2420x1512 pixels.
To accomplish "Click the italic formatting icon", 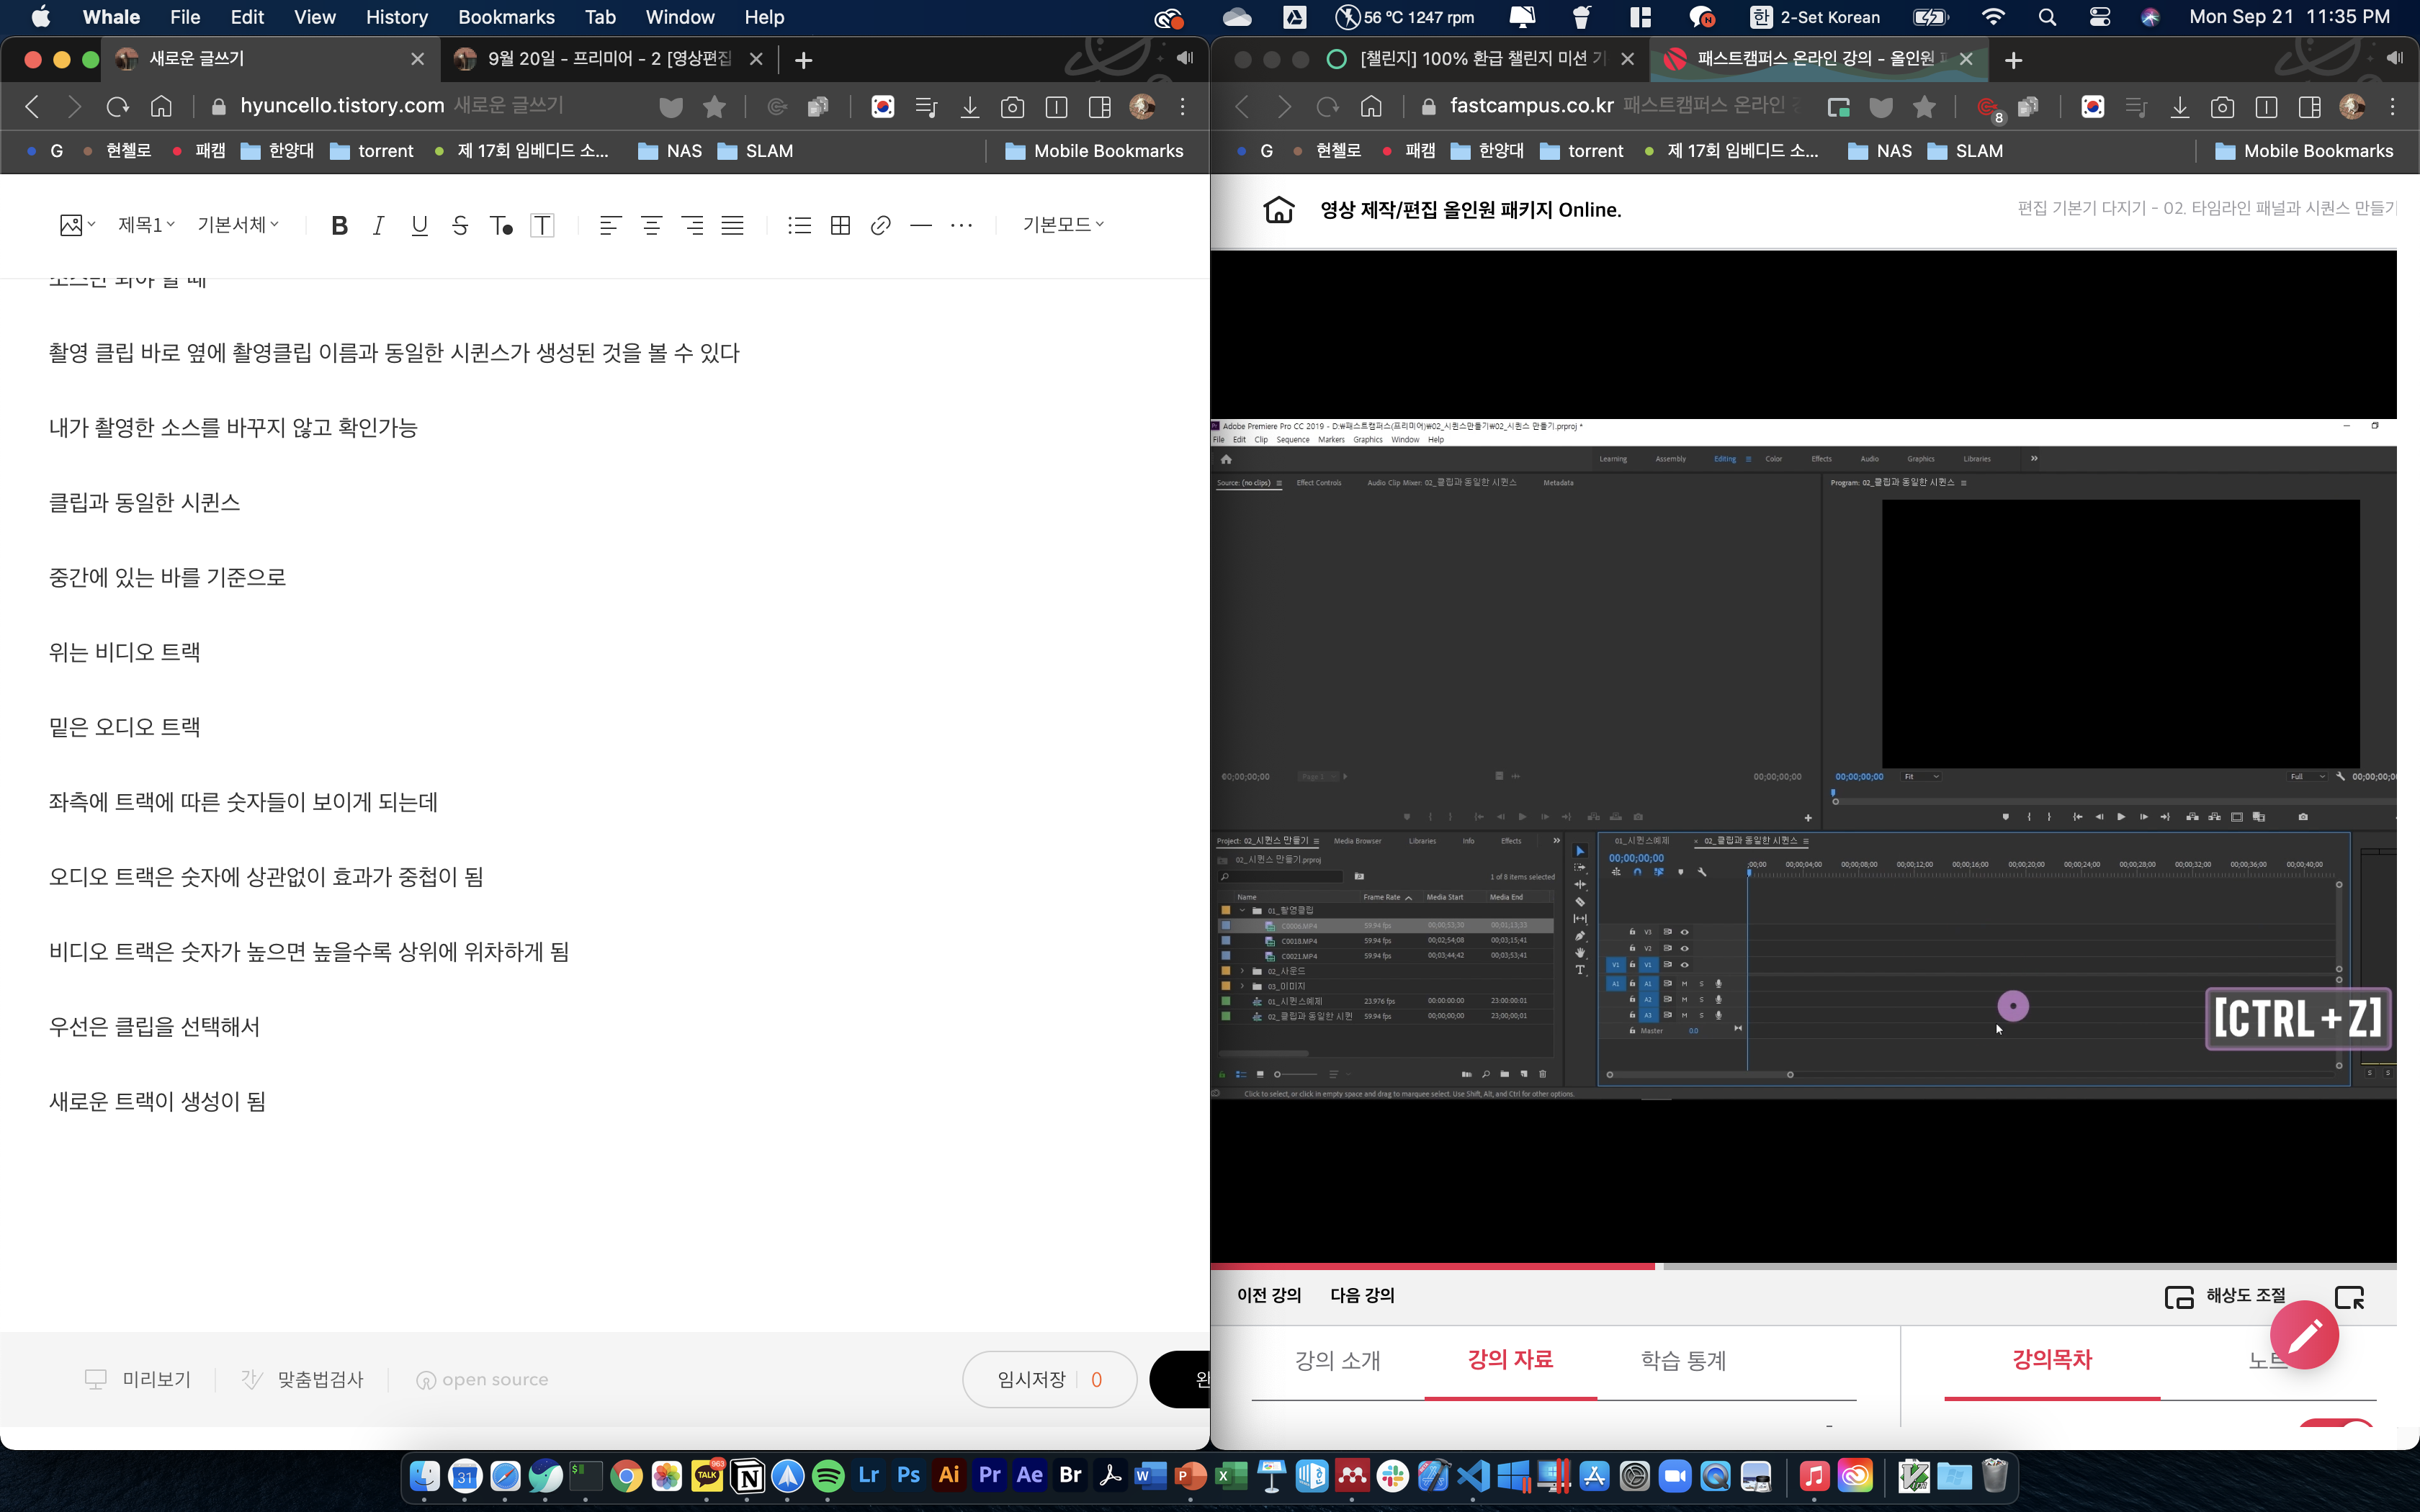I will pos(379,226).
